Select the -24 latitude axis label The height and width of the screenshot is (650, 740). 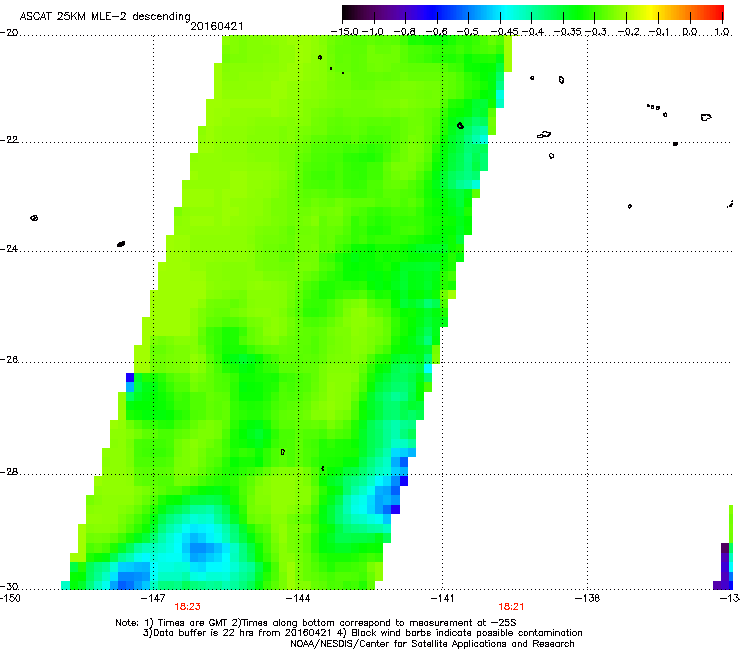pos(9,249)
